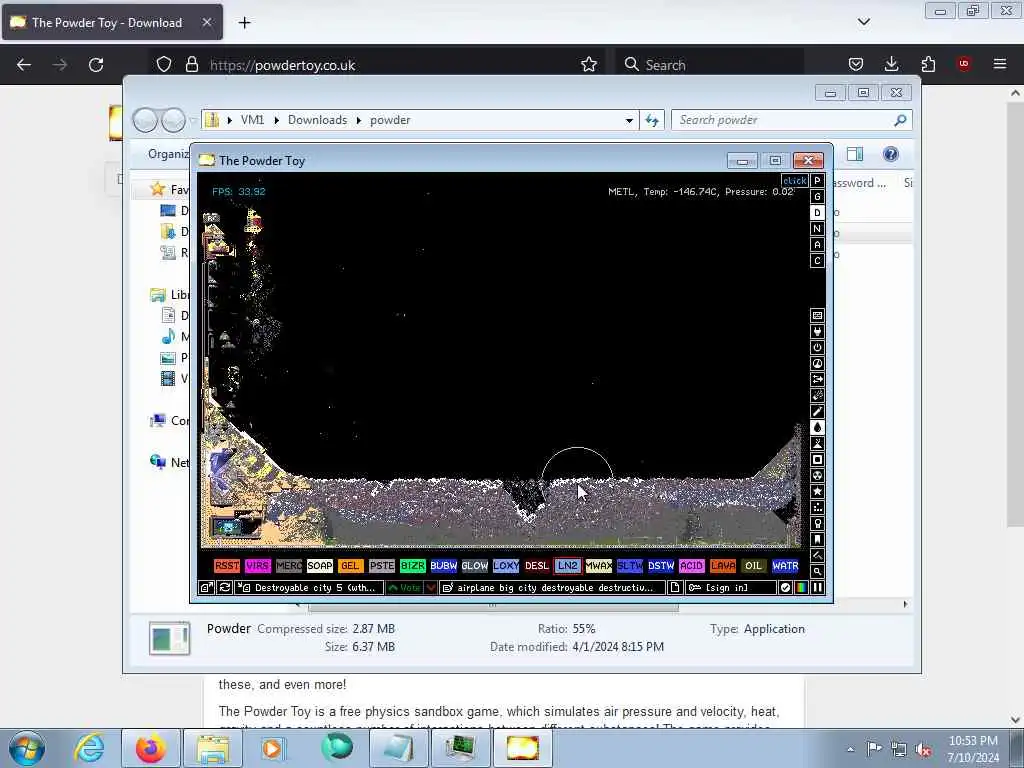Open the Firefox hamburger application menu
1024x768 pixels.
point(1000,64)
